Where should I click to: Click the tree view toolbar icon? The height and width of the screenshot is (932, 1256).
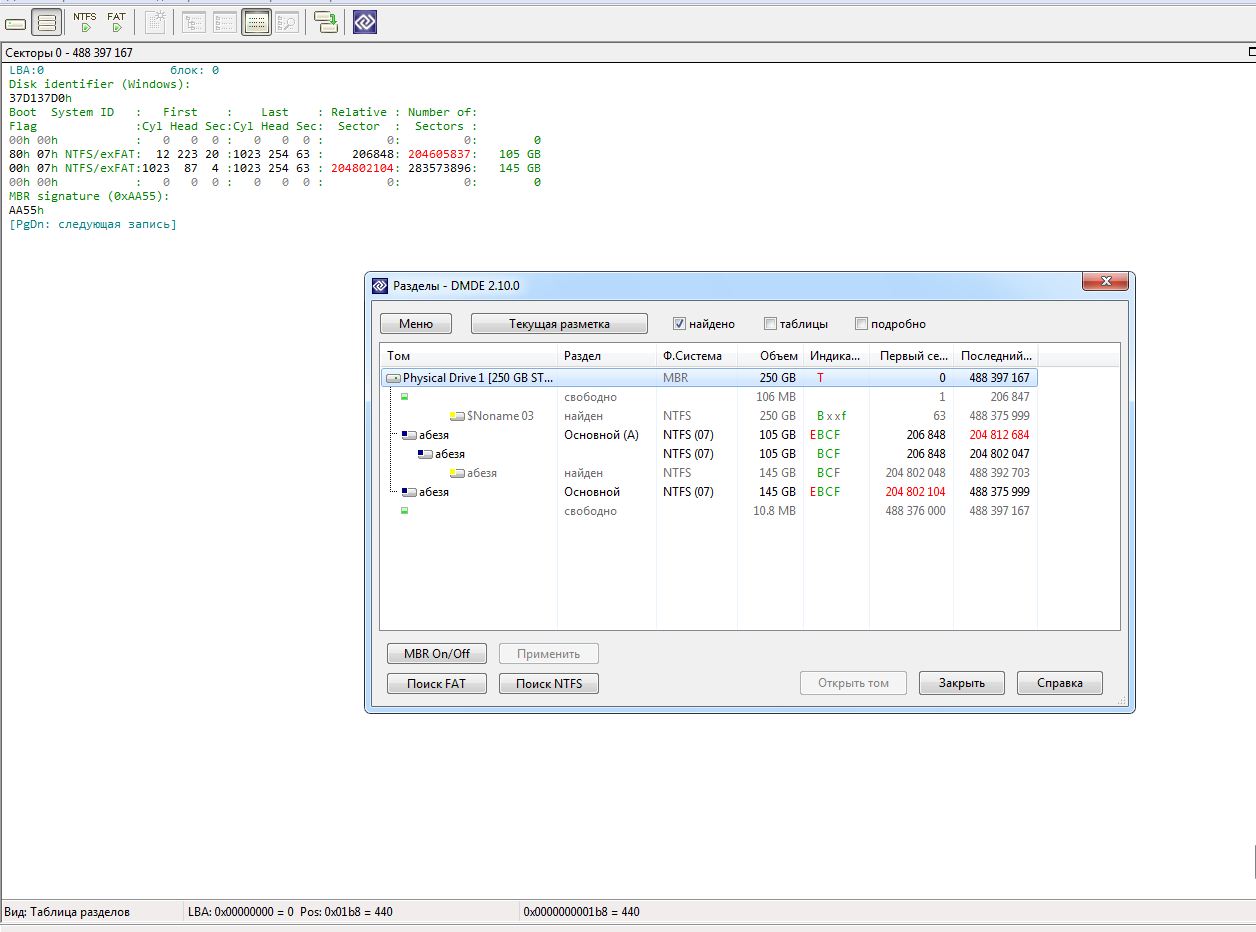point(194,22)
